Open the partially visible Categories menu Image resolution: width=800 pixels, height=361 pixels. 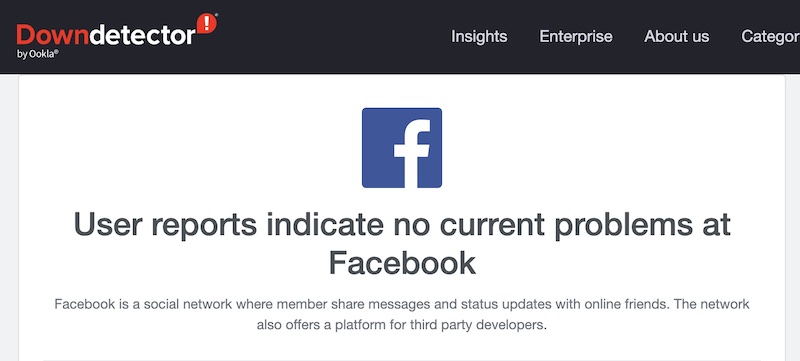[770, 36]
